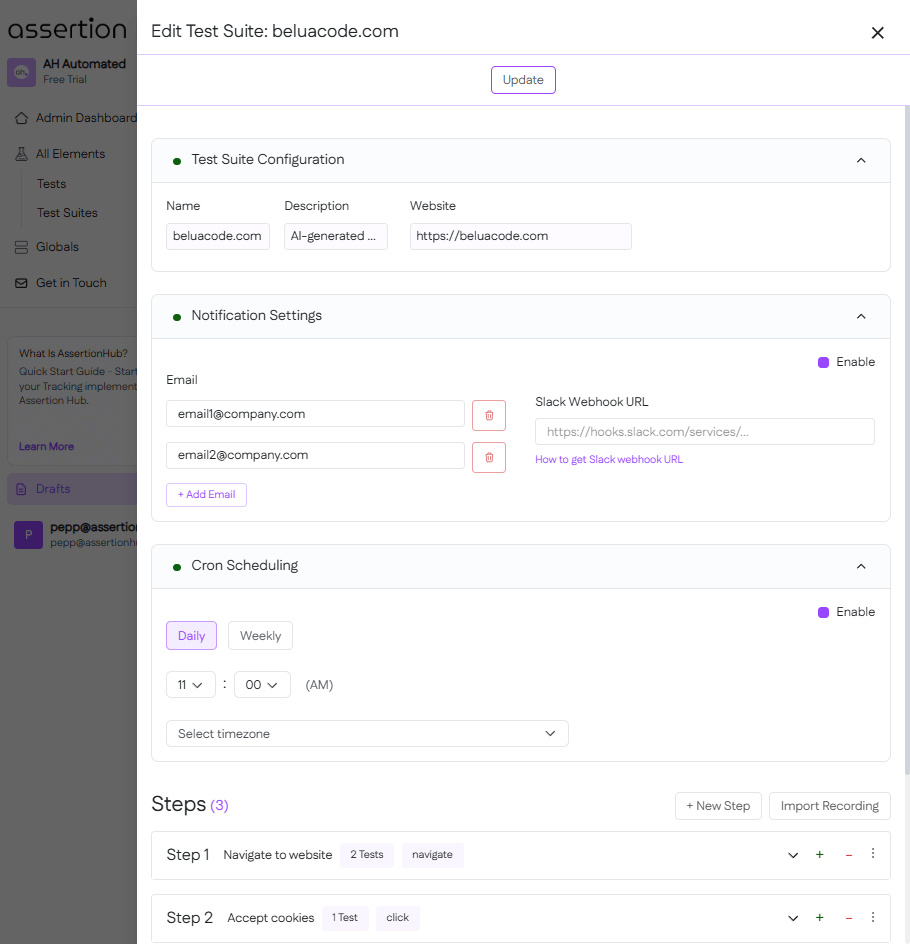Delete email1@company.com using its trash icon
The width and height of the screenshot is (910, 944).
pyautogui.click(x=489, y=415)
